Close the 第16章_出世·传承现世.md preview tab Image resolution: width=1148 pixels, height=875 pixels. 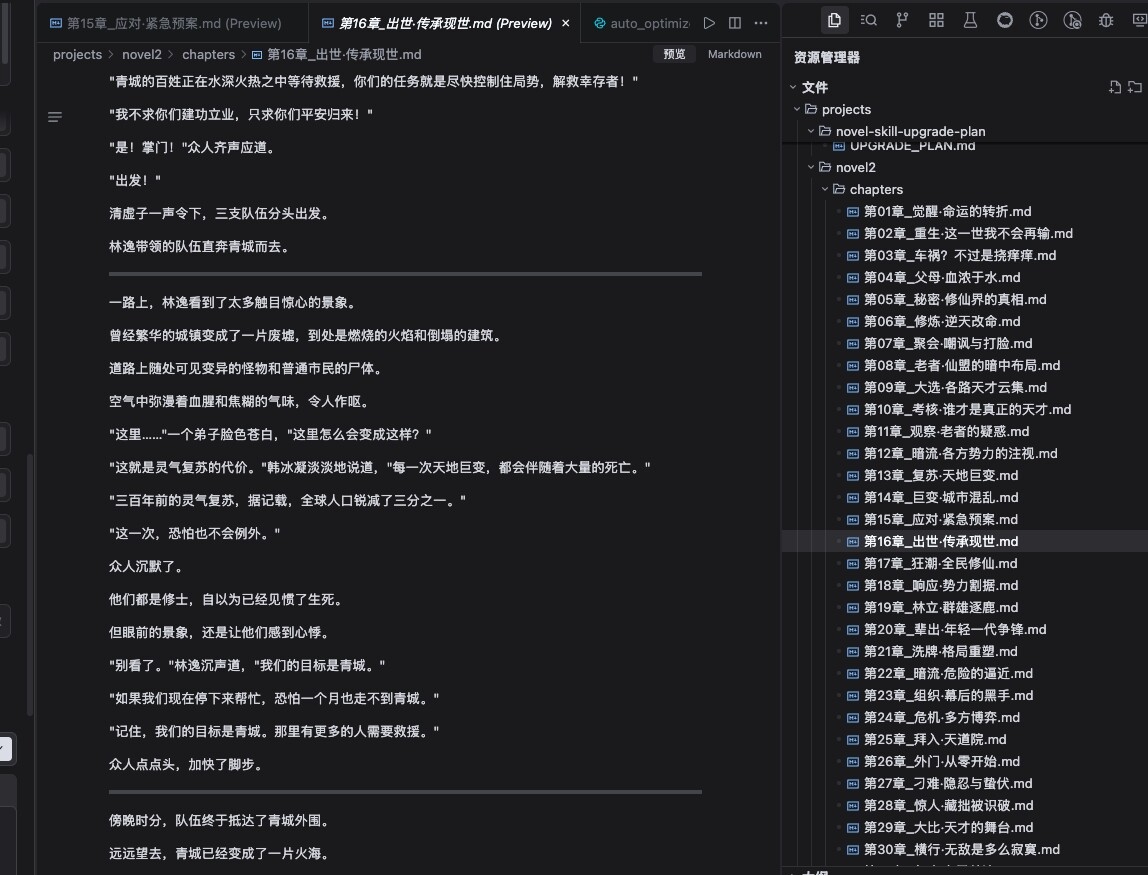[567, 23]
